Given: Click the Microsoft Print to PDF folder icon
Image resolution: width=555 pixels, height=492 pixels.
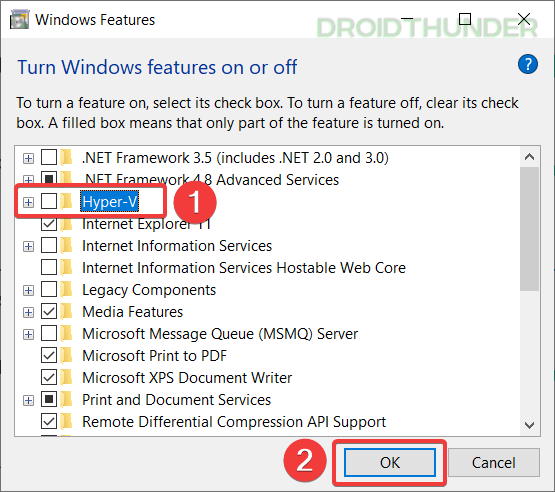Looking at the screenshot, I should tap(66, 355).
